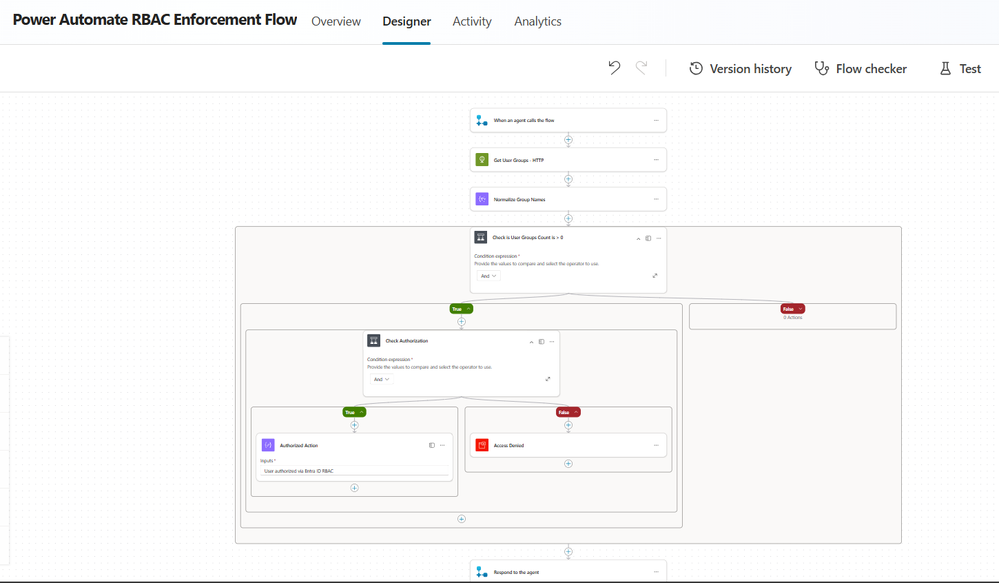Click the Respond to the agent icon
This screenshot has height=583, width=999.
[482, 572]
